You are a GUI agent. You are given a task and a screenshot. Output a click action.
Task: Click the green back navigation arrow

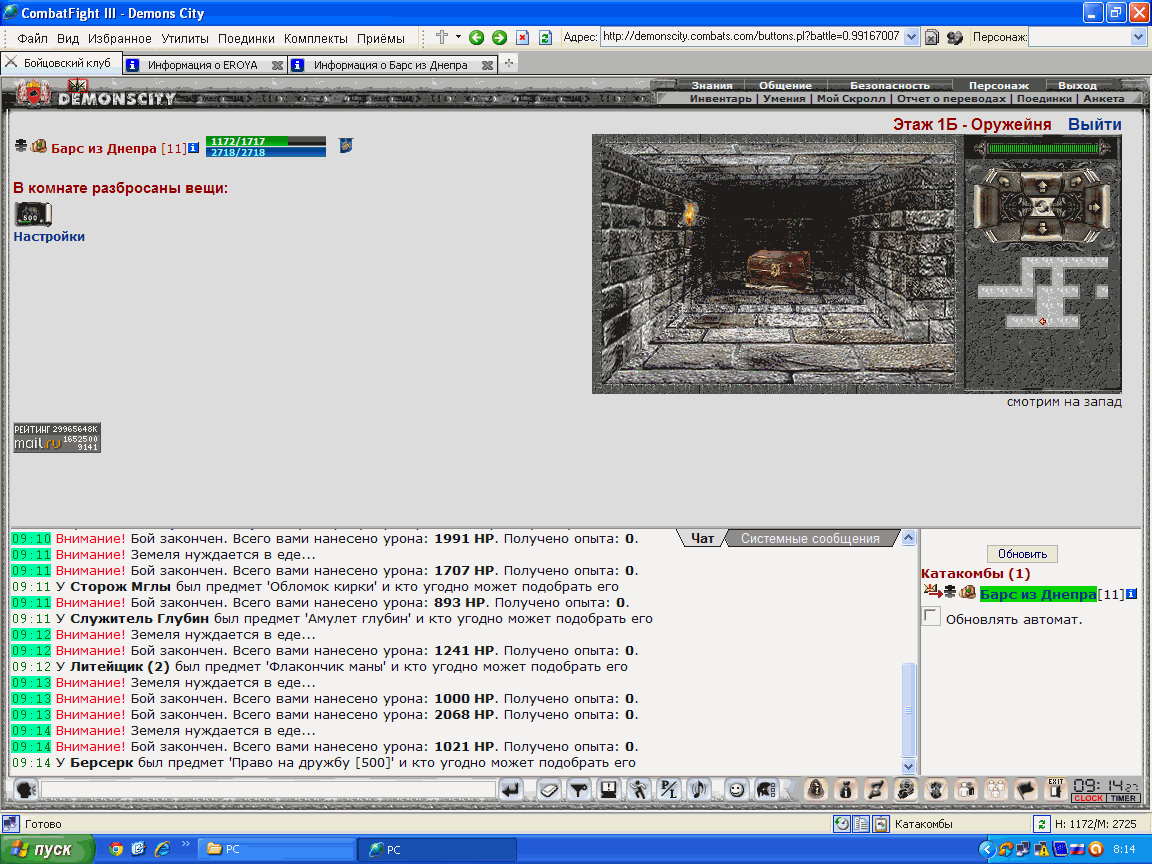tap(476, 37)
